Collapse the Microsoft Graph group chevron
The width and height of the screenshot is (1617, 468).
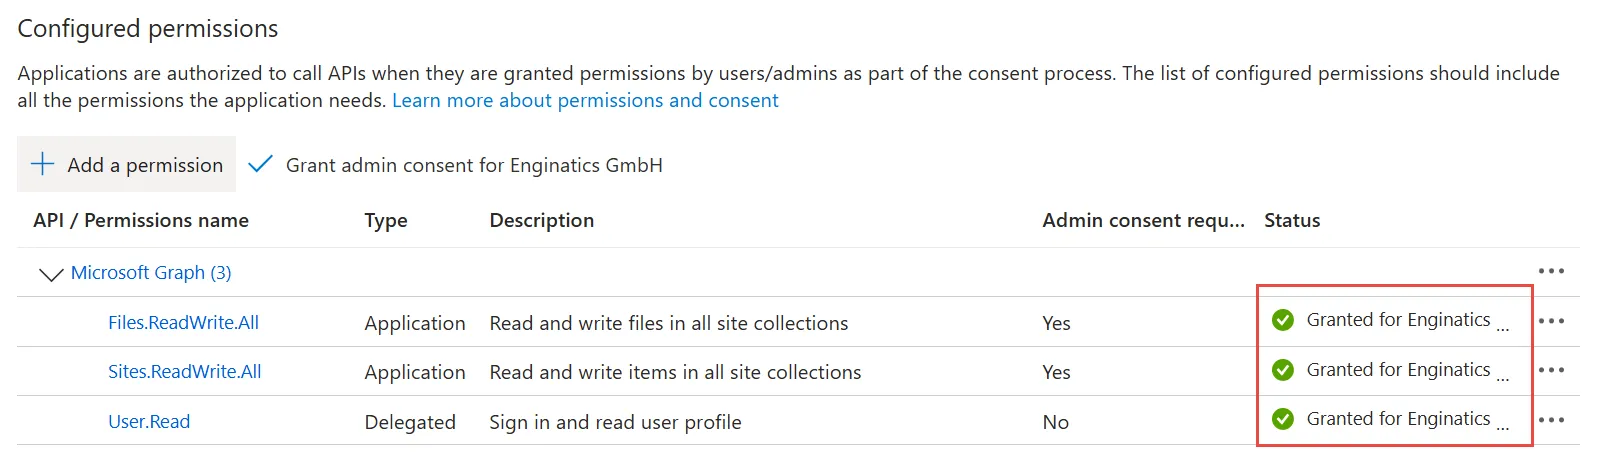point(50,274)
